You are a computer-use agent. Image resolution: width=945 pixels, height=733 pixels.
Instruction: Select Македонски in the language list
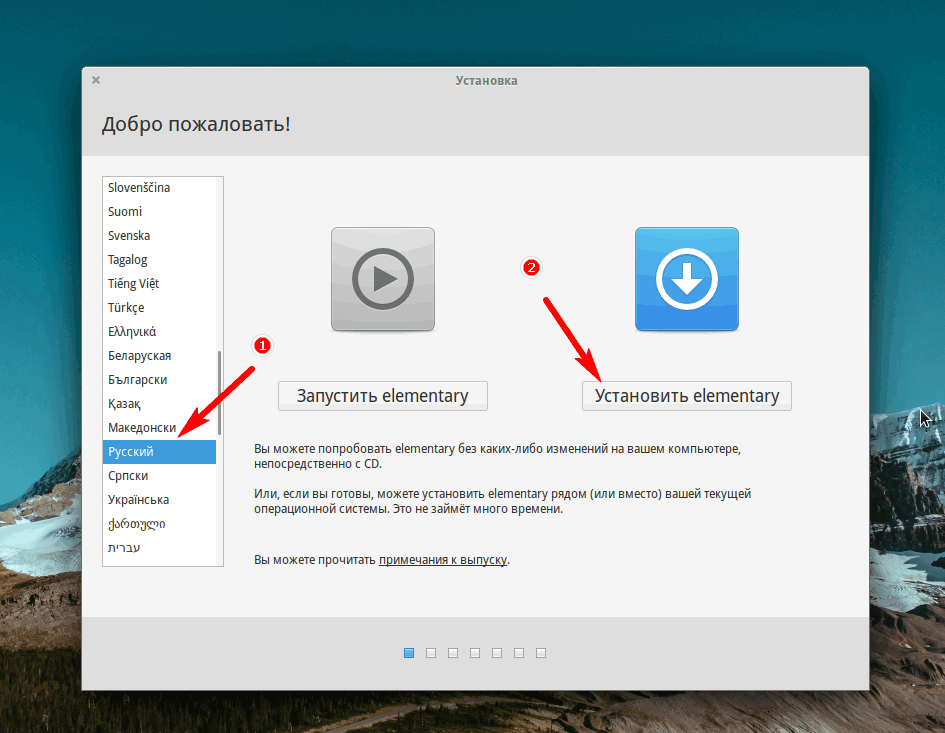[159, 428]
